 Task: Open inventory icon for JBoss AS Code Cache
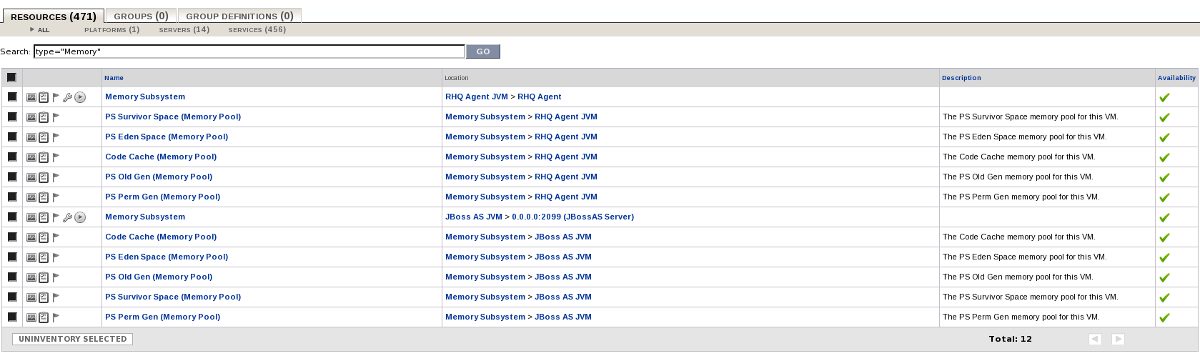[x=43, y=237]
